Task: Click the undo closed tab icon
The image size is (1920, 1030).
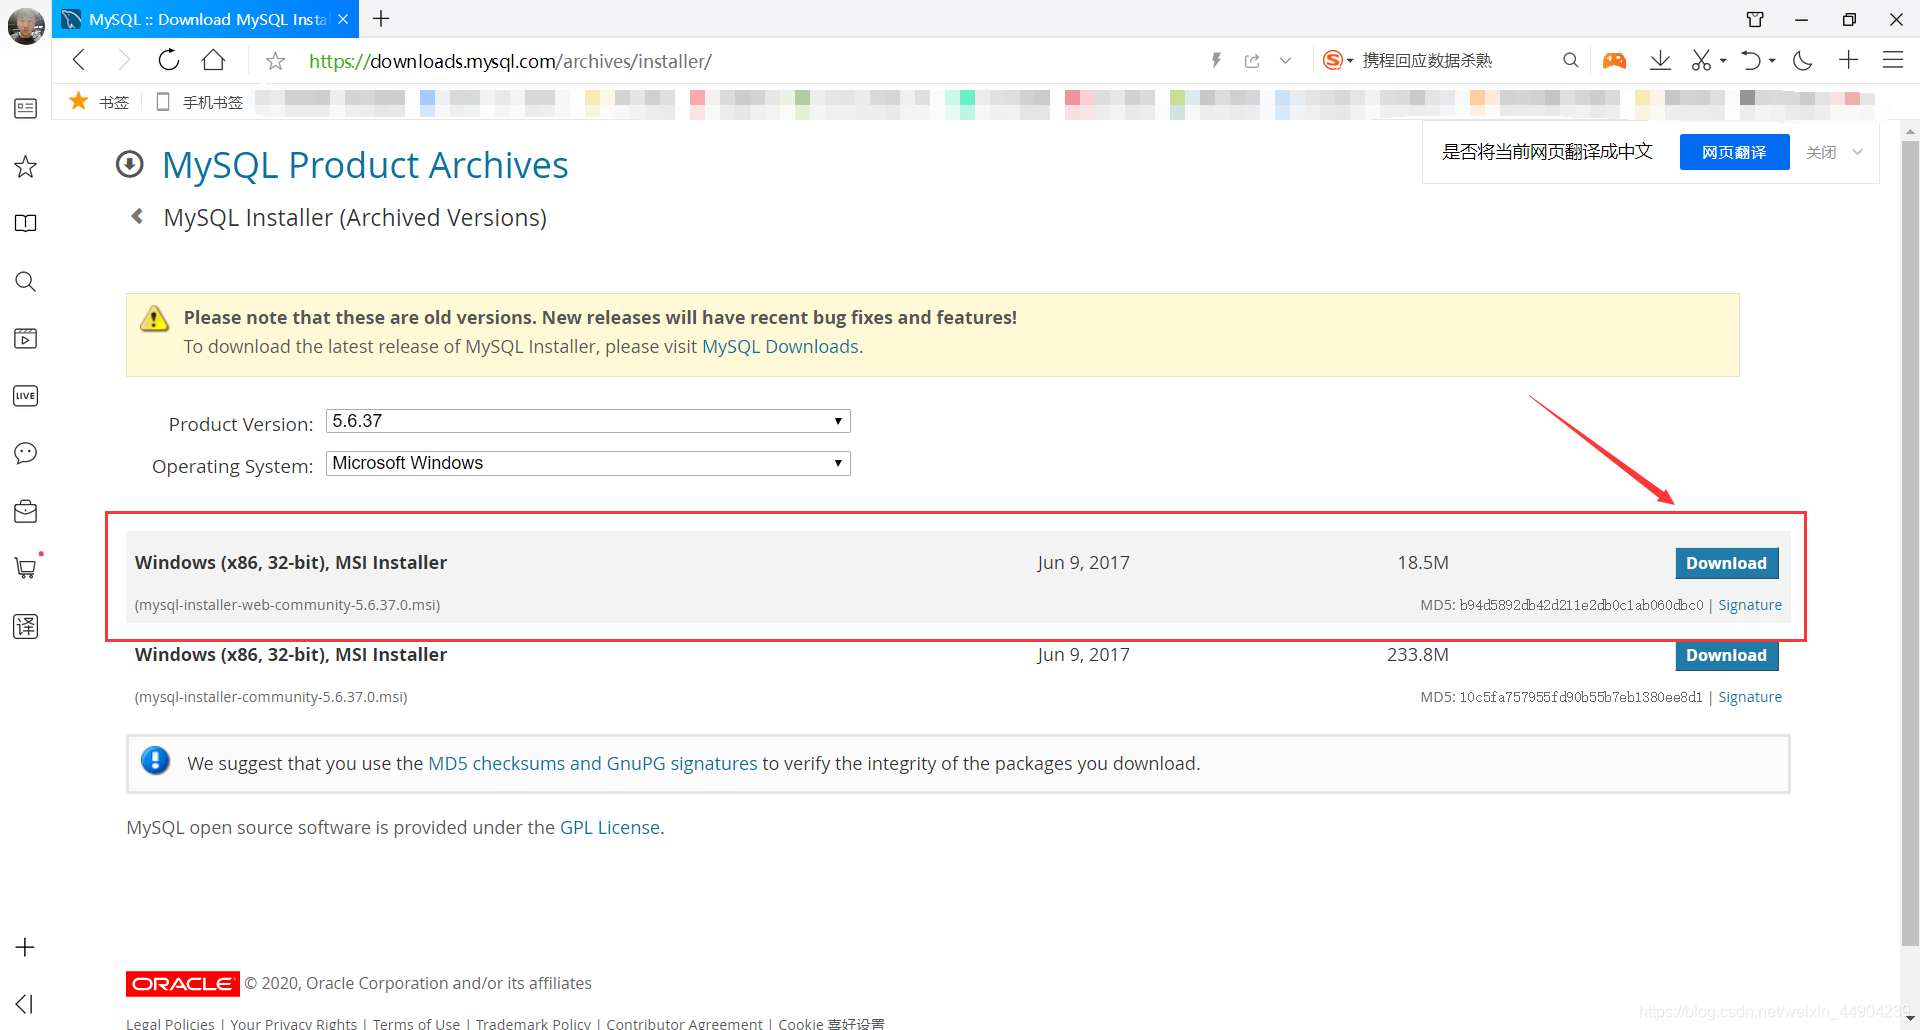Action: [1750, 60]
